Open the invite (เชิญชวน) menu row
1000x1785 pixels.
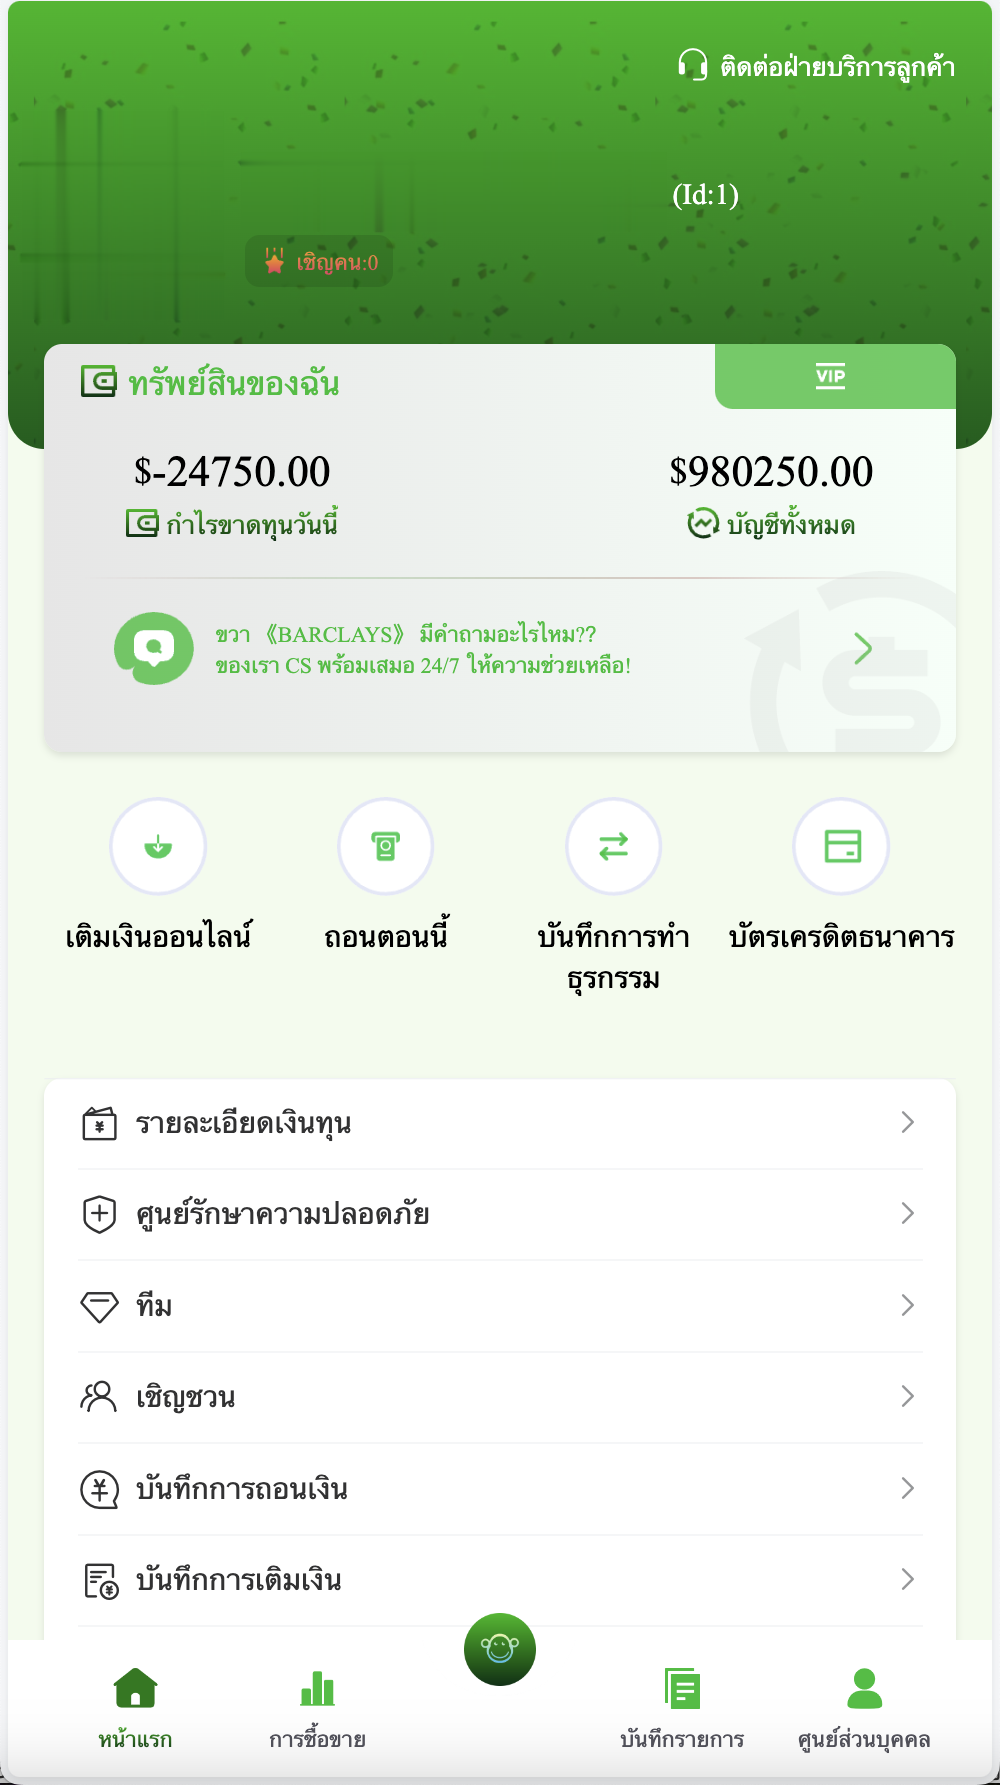pyautogui.click(x=500, y=1396)
